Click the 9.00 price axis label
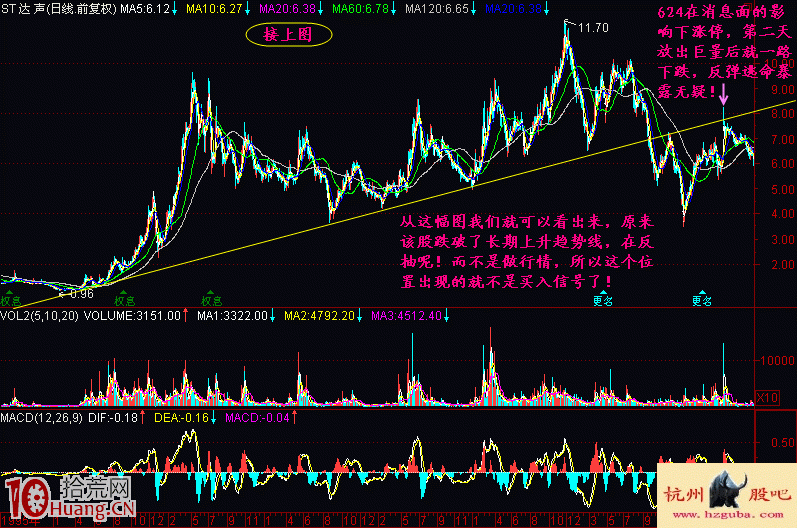This screenshot has width=797, height=528. (x=783, y=89)
